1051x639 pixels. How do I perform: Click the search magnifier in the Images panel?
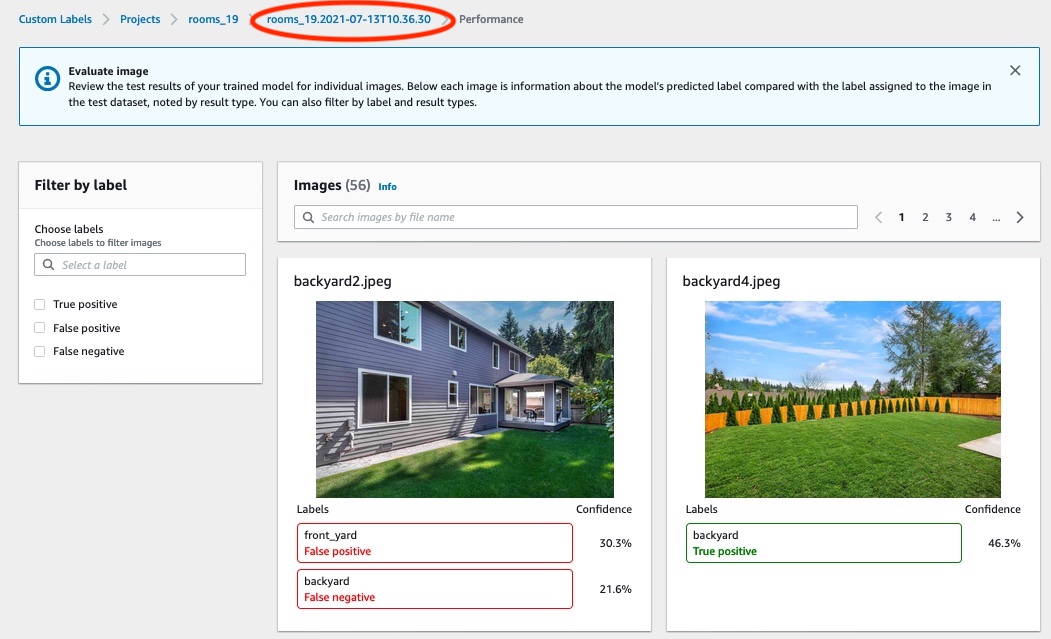pos(308,217)
